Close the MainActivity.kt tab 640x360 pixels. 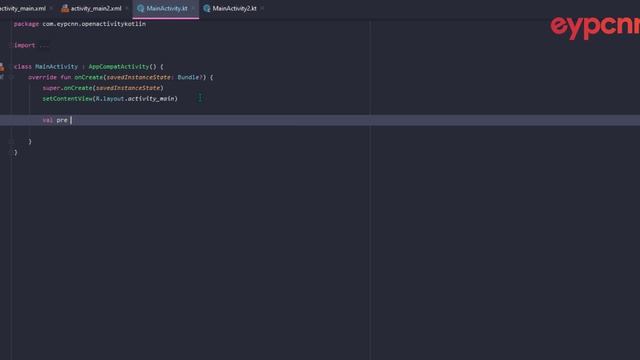click(193, 8)
